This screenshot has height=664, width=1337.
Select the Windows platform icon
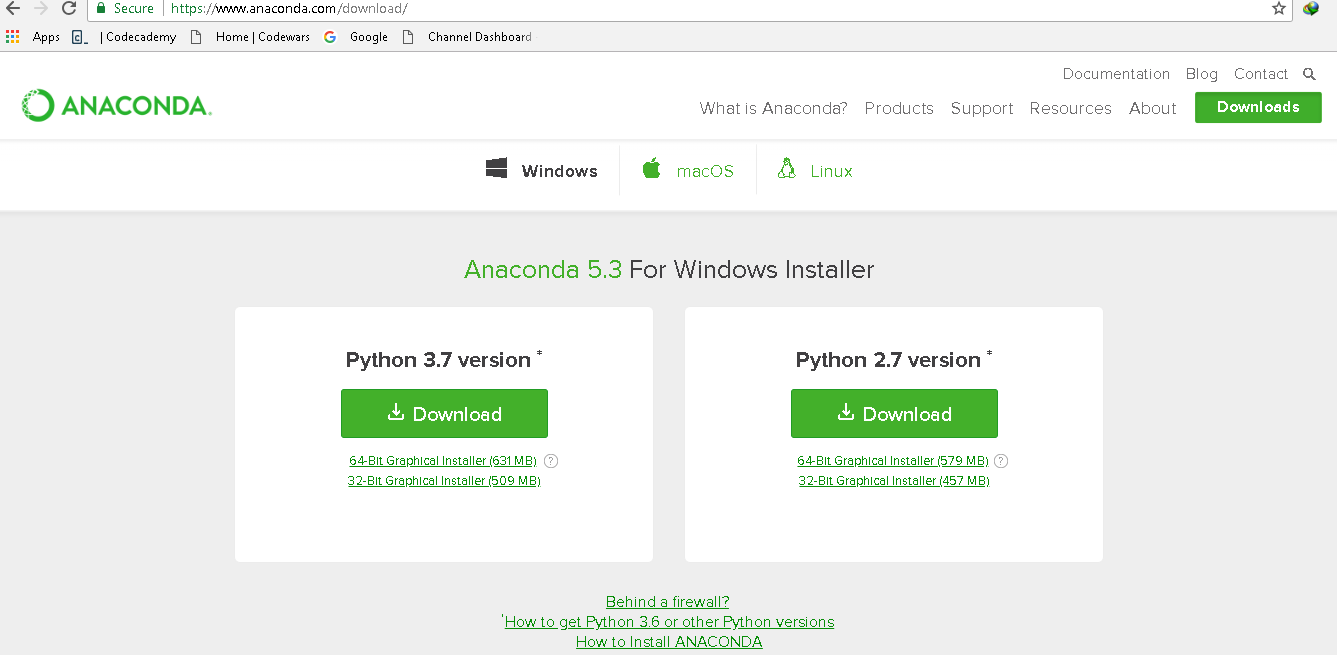coord(497,168)
